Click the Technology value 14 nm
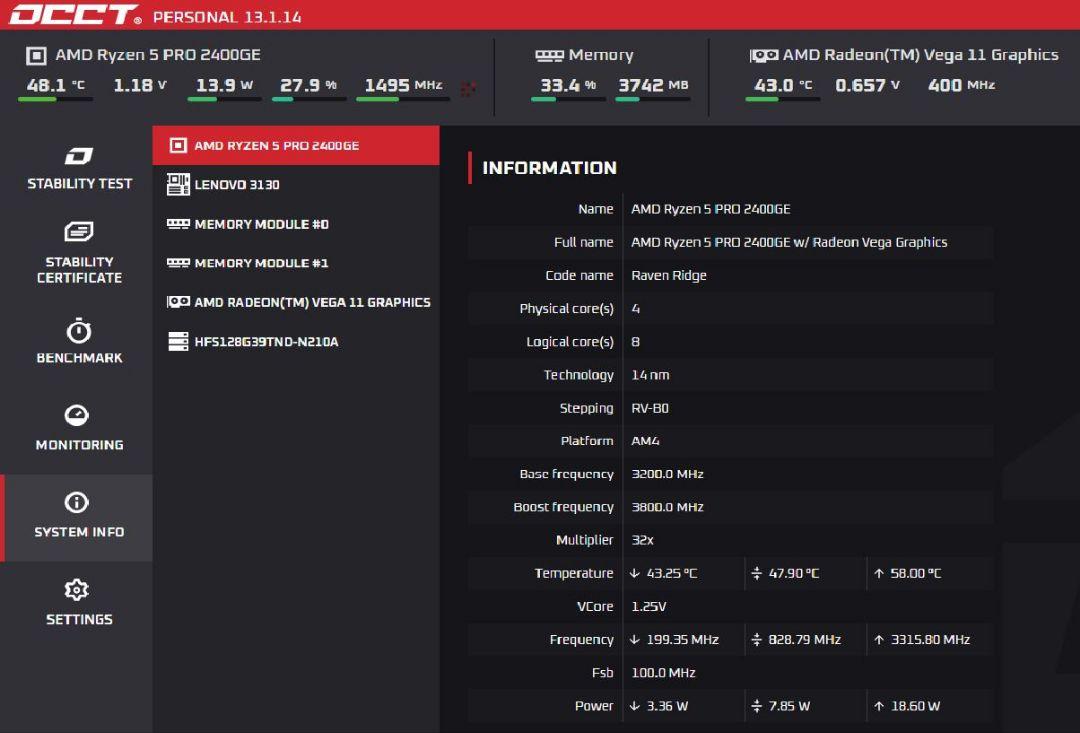1080x733 pixels. point(650,375)
